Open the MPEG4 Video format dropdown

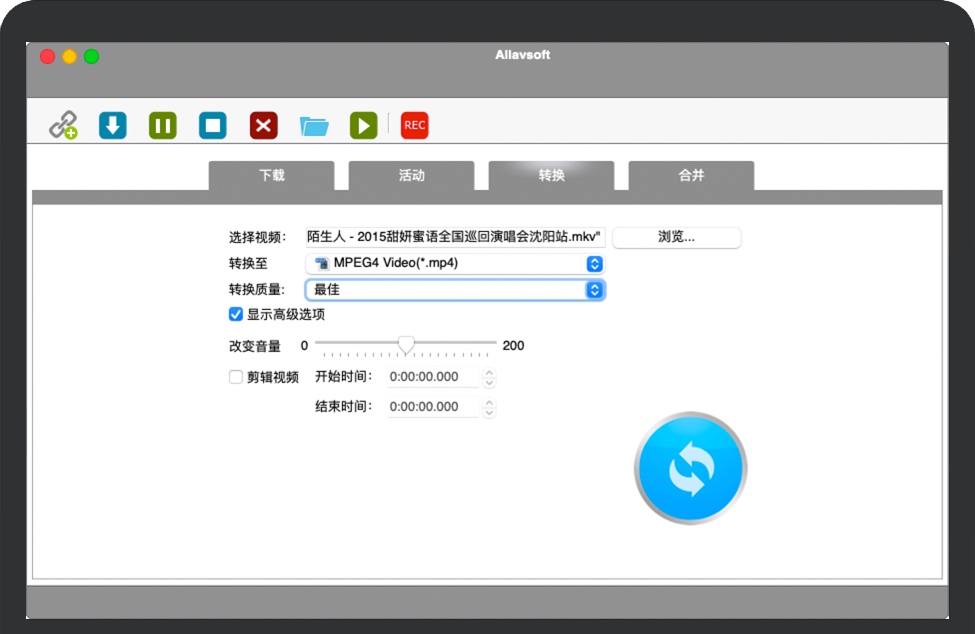[x=455, y=264]
